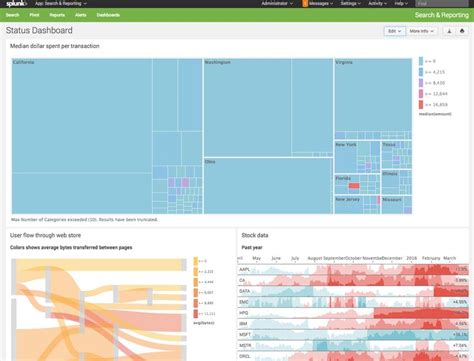Click the red cell inside Florida treemap block
Screen dimensions: 474x361
click(354, 186)
